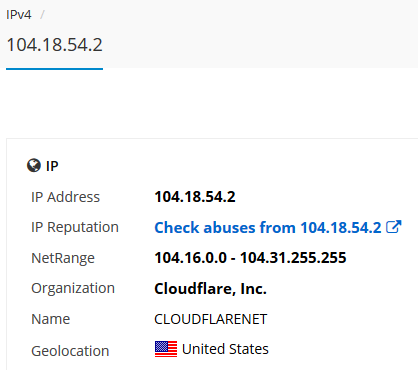Click the bold IP Address value 104.18.54.2
This screenshot has width=418, height=370.
point(195,197)
